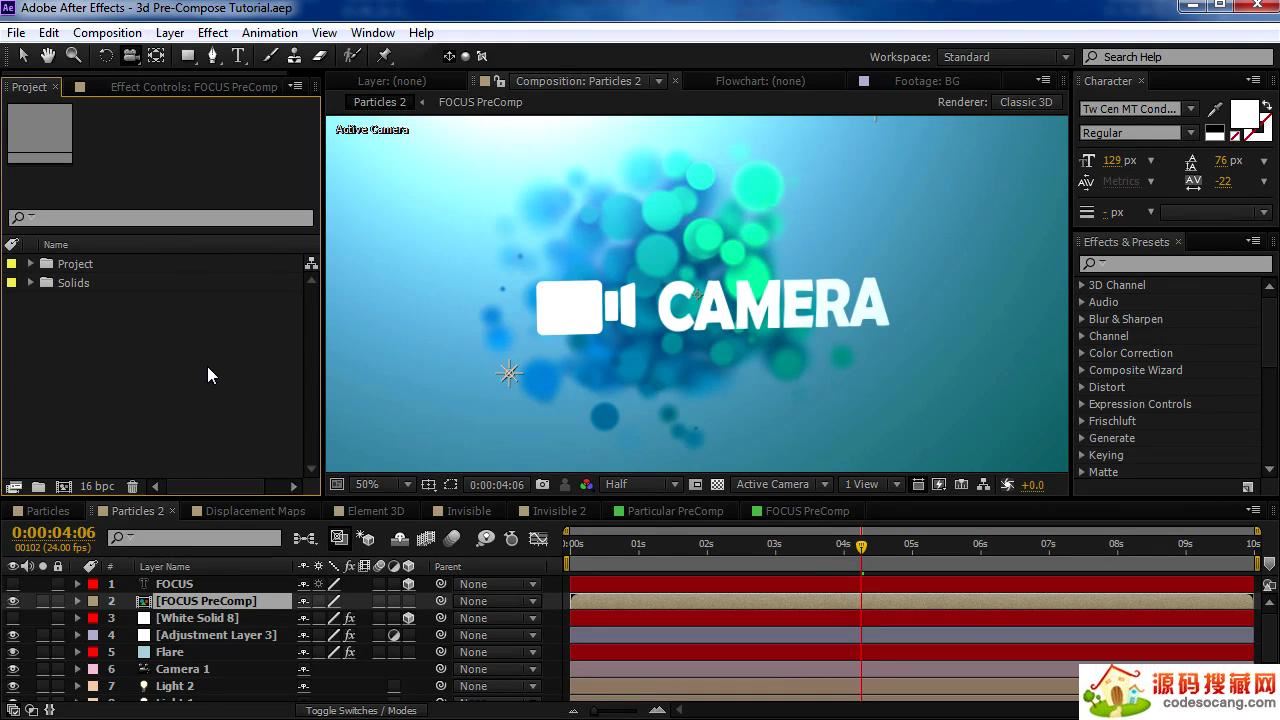Expand the Blur & Sharpen effects category
The height and width of the screenshot is (720, 1280).
pos(1082,319)
